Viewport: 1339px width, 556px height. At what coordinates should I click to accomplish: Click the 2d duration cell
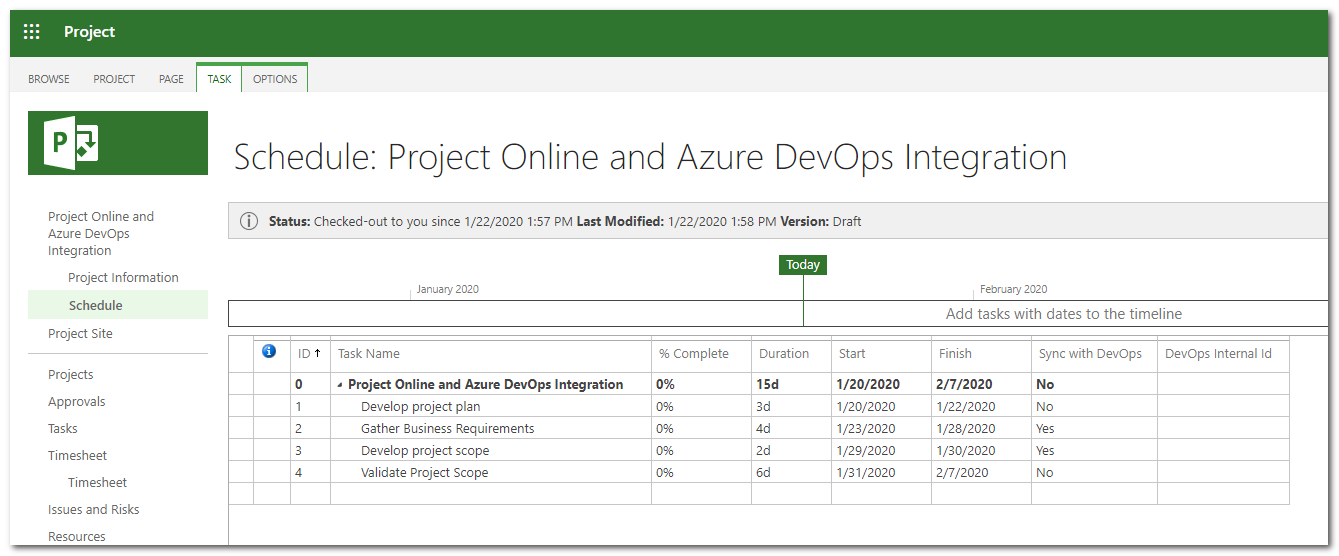click(x=791, y=451)
